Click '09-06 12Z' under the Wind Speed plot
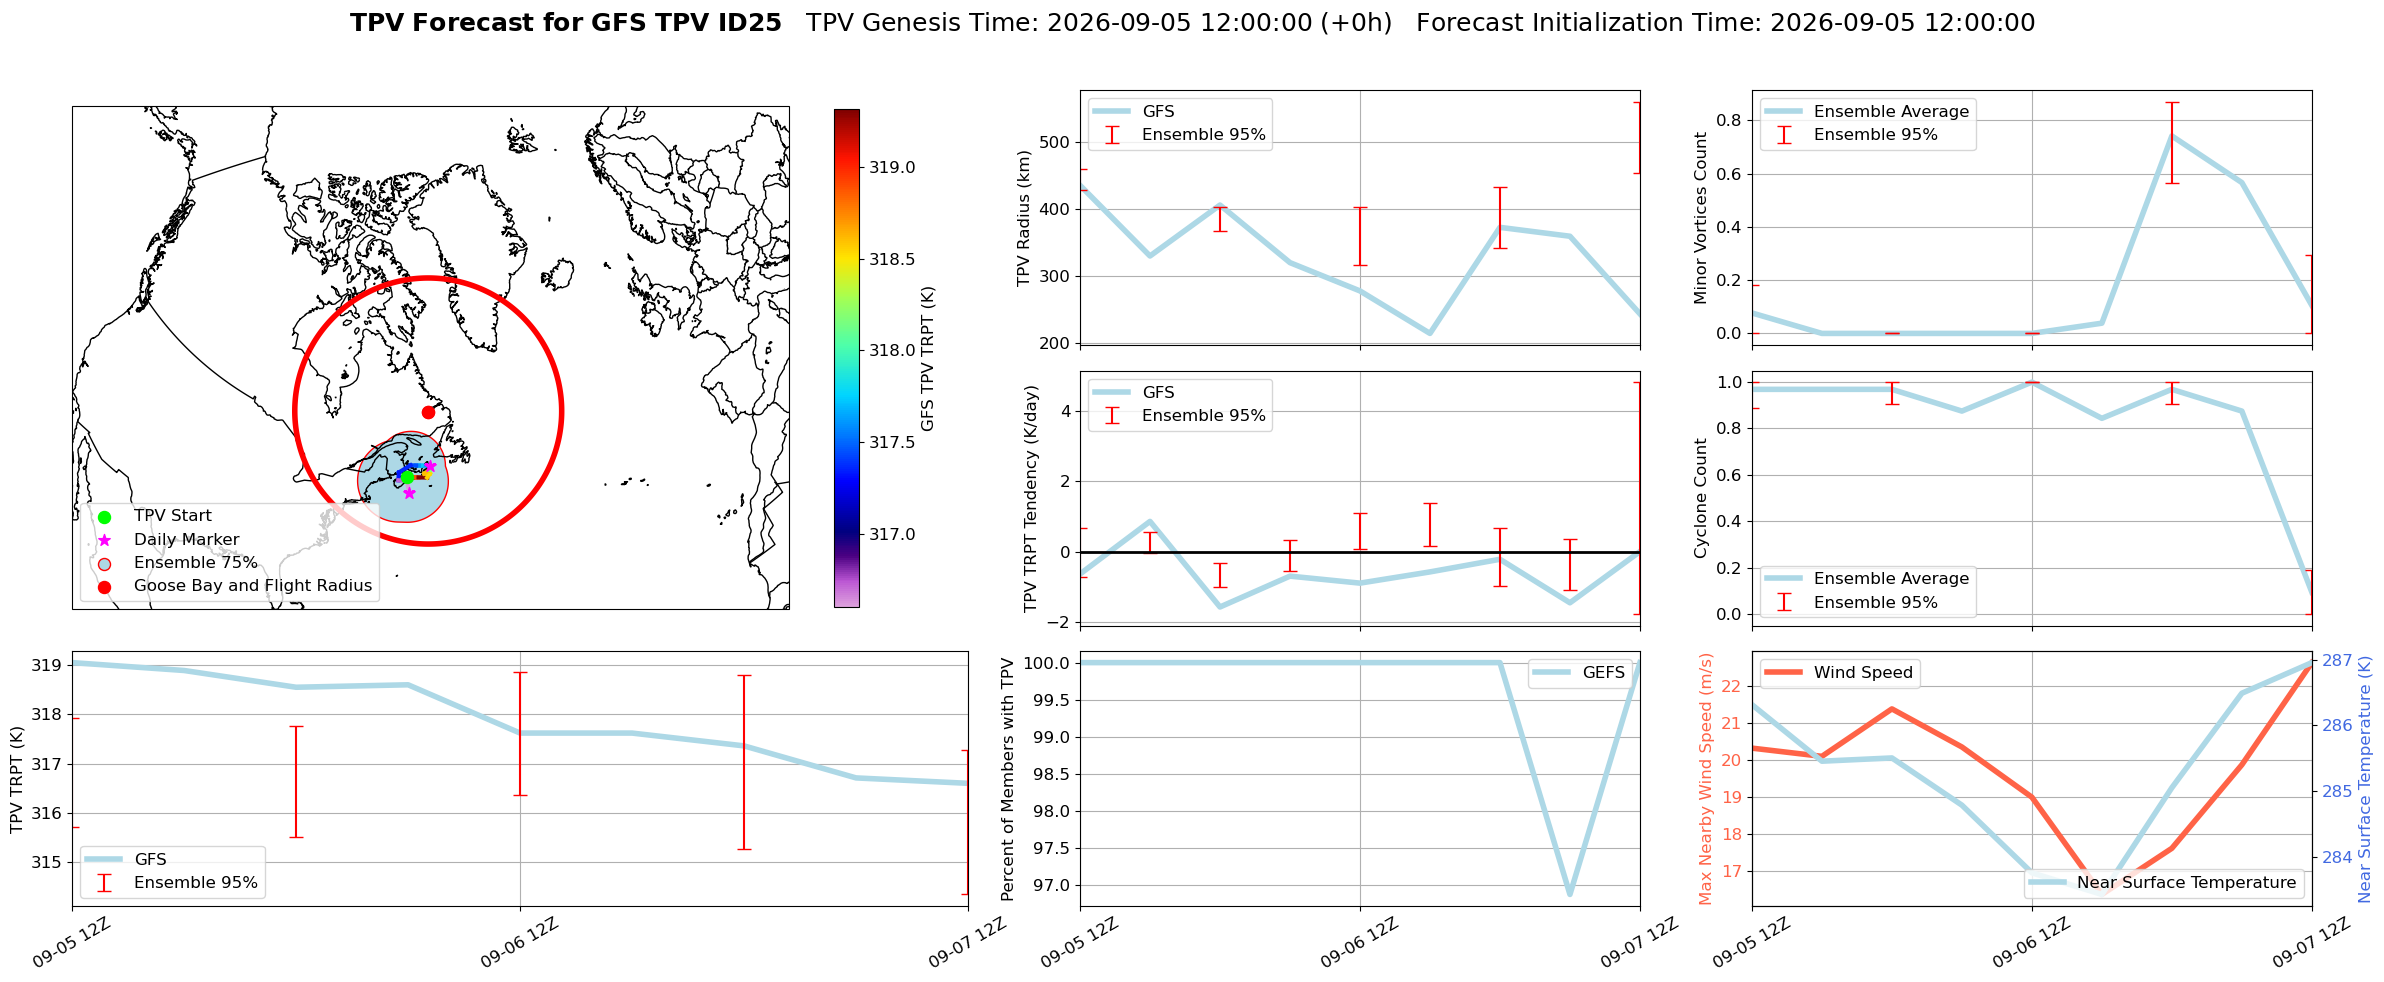The width and height of the screenshot is (2384, 982). click(2033, 943)
